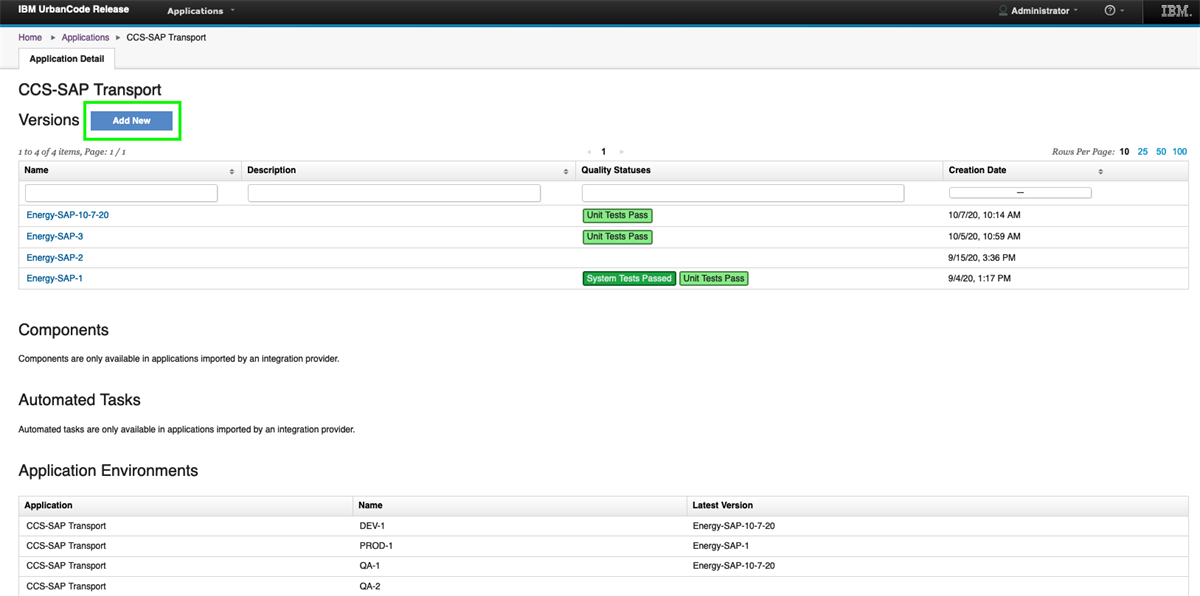The height and width of the screenshot is (596, 1200).
Task: Open the Energy-SAP-1 version link
Action: [x=55, y=279]
